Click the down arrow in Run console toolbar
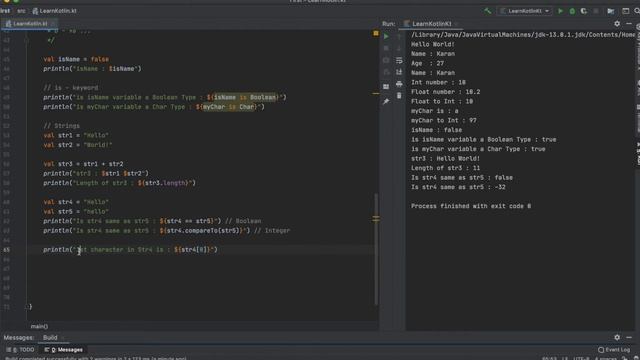Image resolution: width=640 pixels, height=360 pixels. pos(399,49)
